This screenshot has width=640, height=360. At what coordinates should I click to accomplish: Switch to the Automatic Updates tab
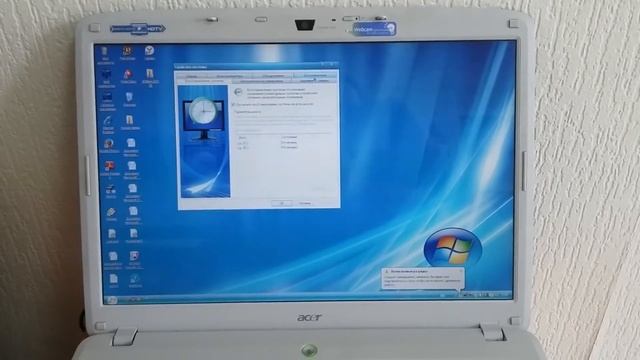261,81
